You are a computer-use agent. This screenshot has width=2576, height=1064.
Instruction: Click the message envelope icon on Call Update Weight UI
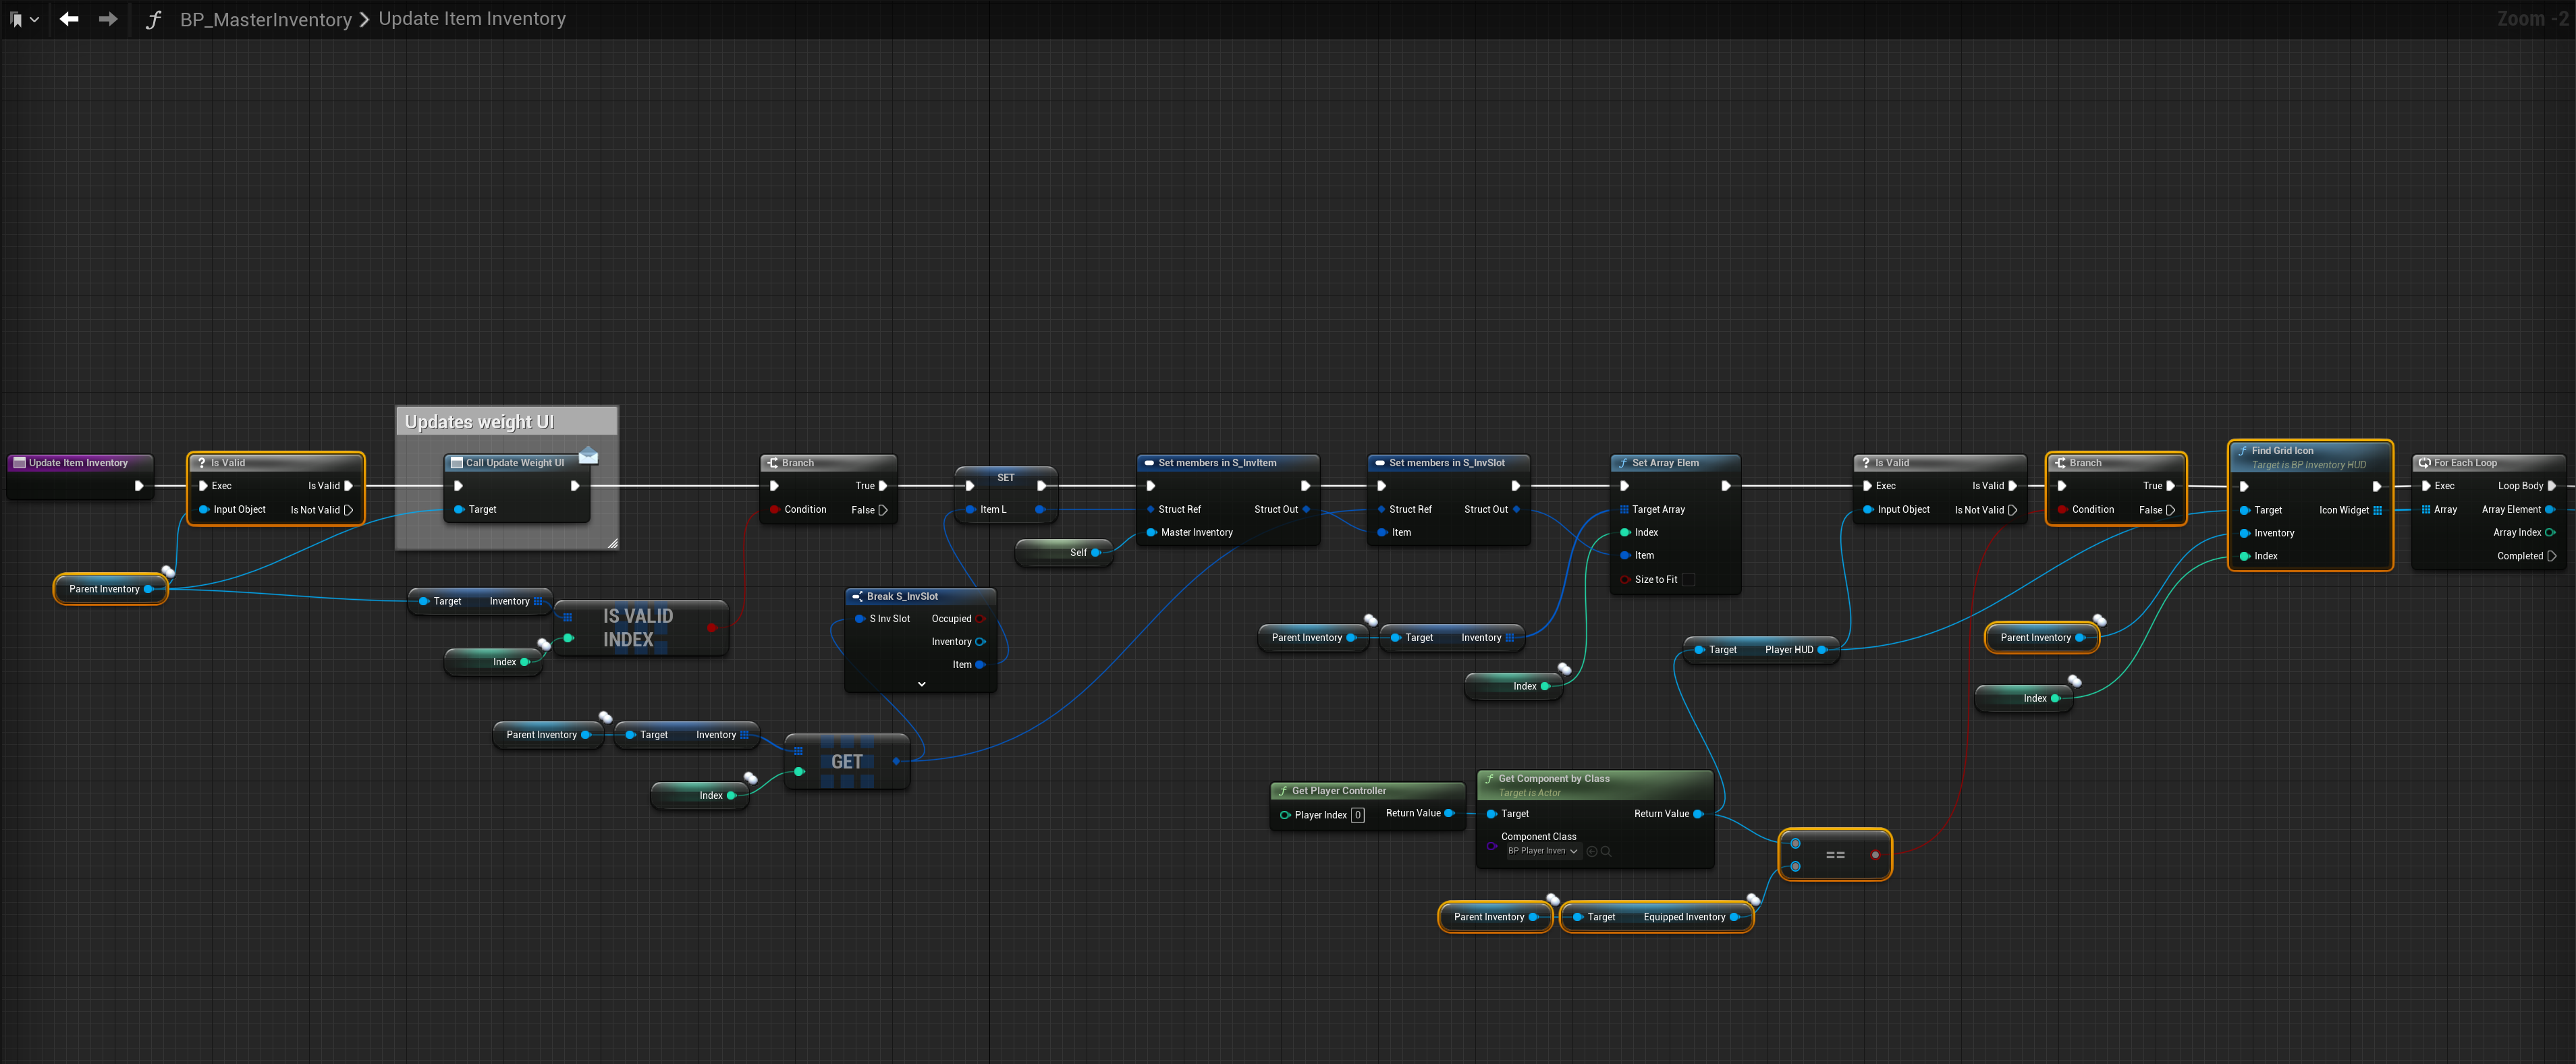[x=588, y=456]
